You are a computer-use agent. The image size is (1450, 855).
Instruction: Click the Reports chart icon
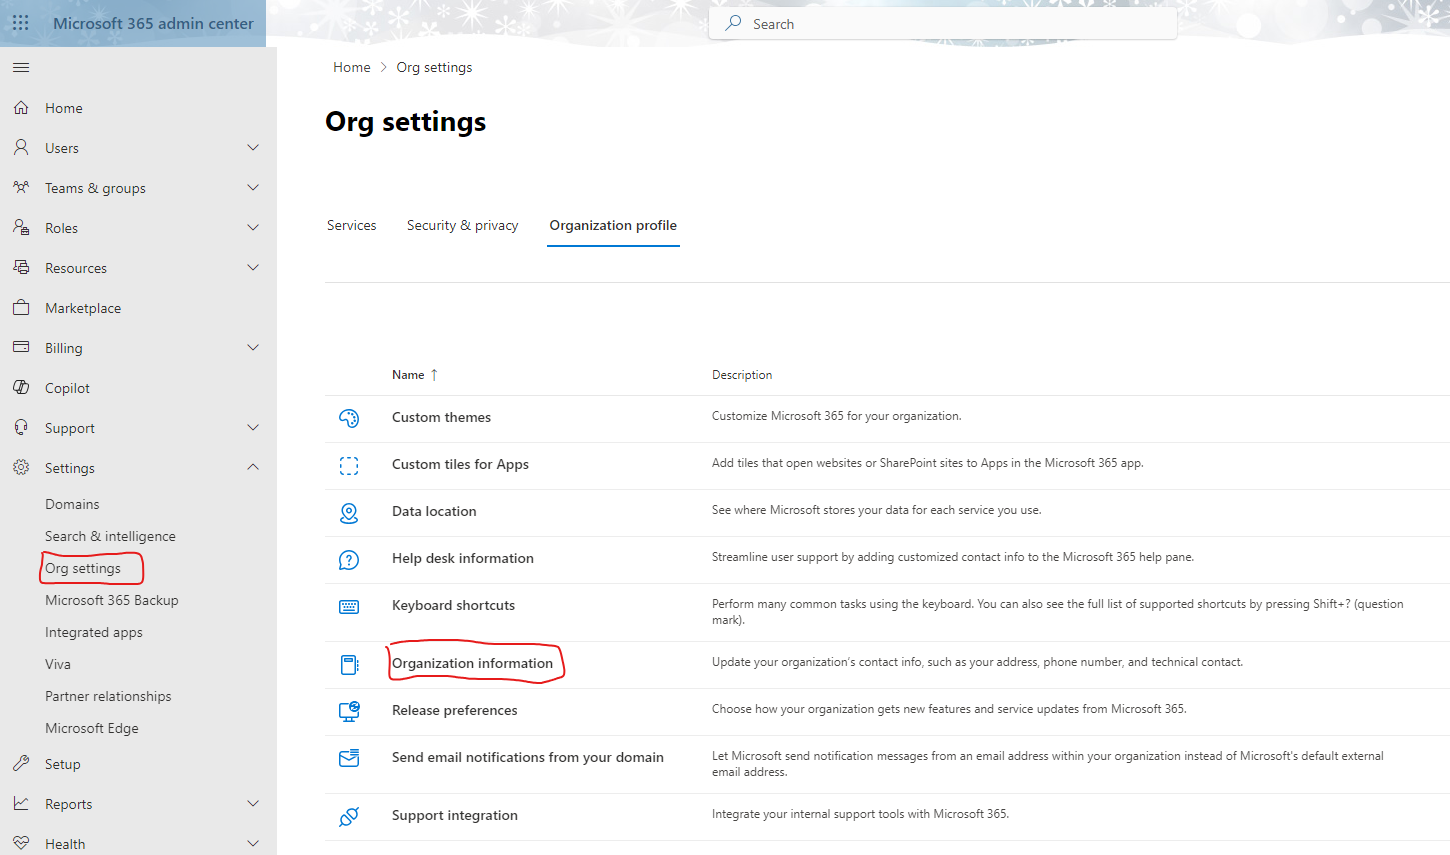point(21,803)
